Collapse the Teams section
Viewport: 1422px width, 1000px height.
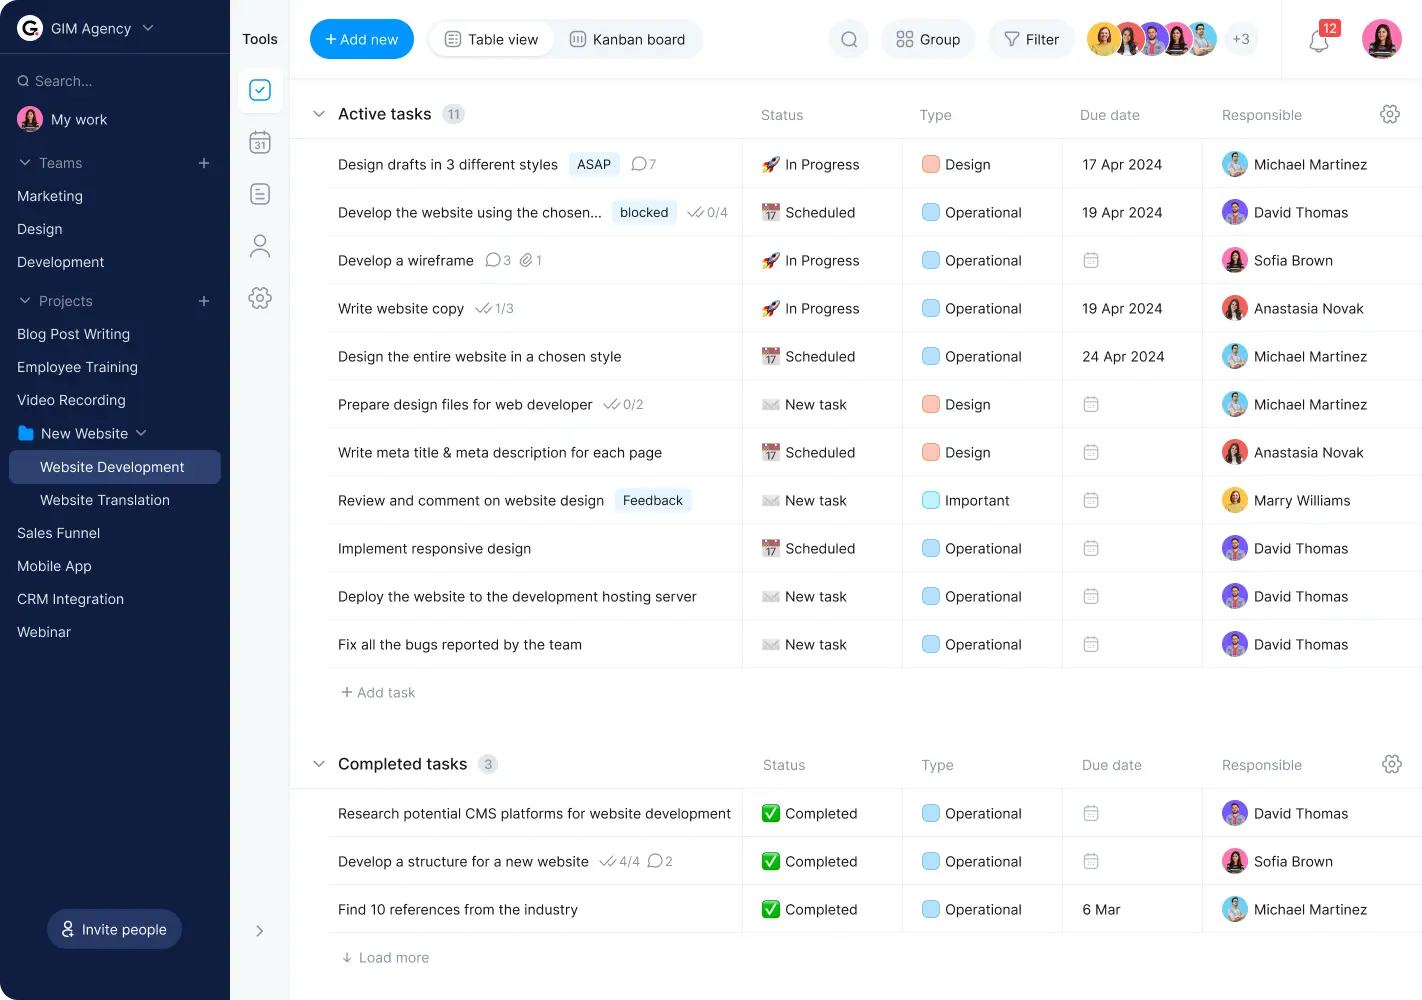[x=25, y=163]
